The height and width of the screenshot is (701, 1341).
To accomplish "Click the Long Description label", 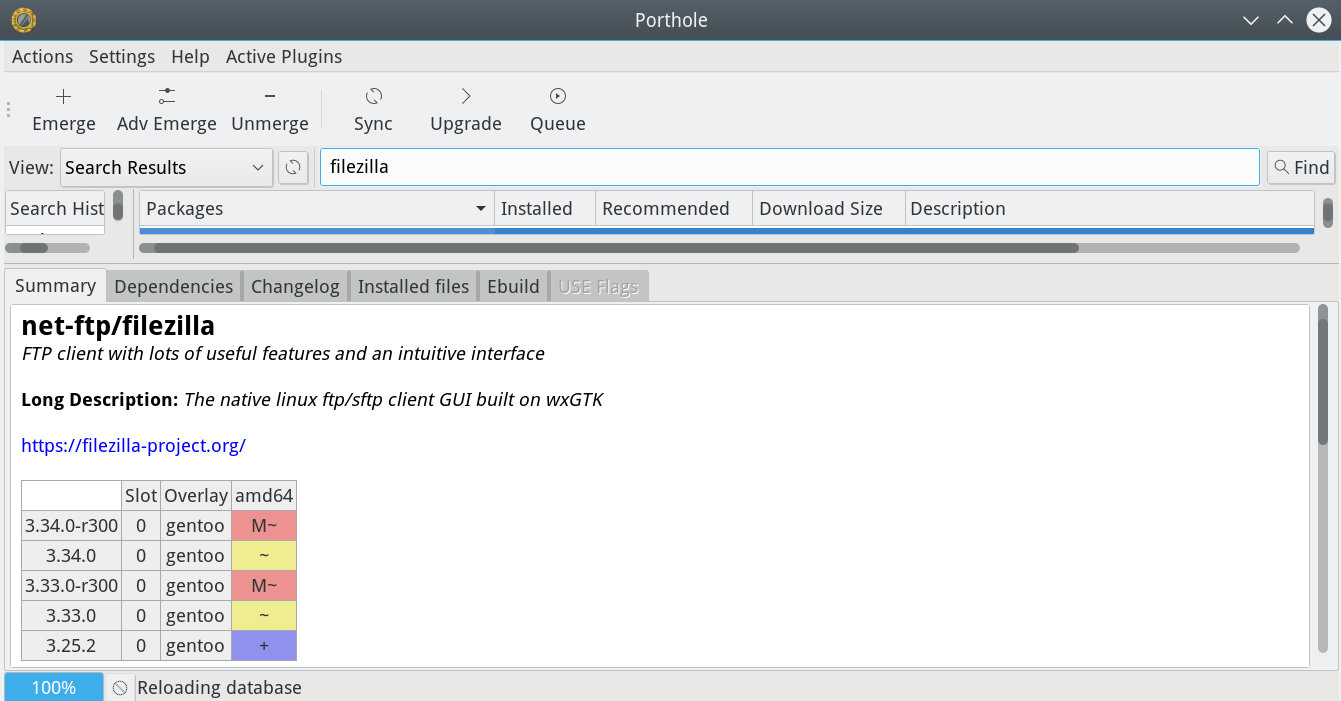I will [x=100, y=400].
